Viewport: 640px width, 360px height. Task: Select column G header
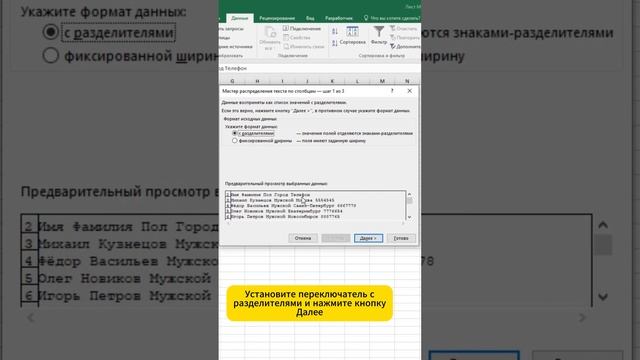click(232, 81)
